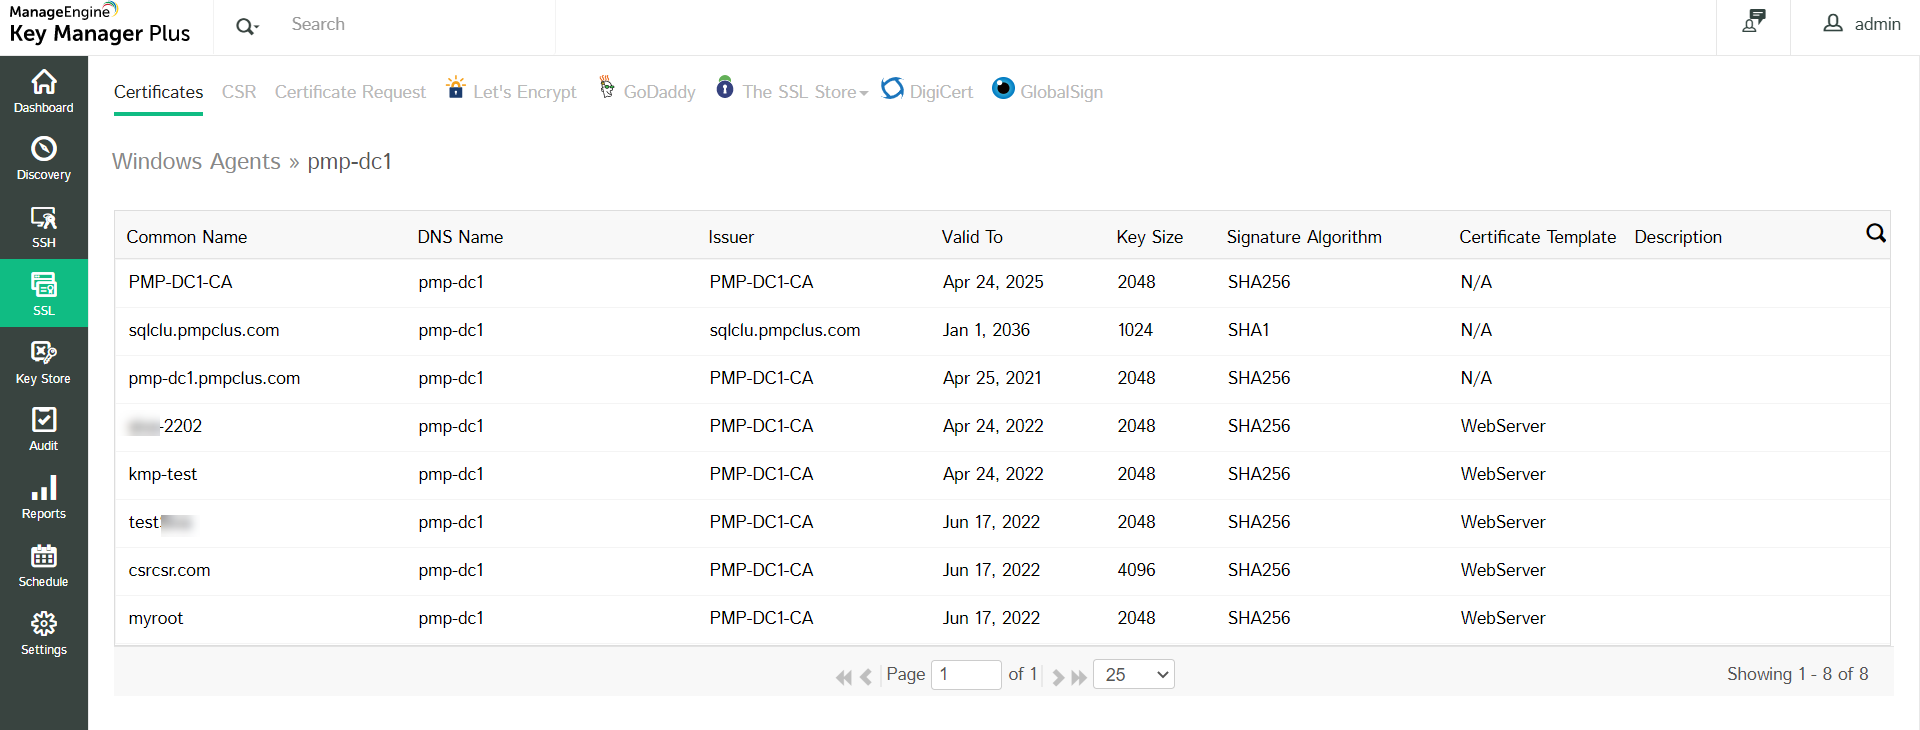
Task: Open the Schedule sidebar icon
Action: point(44,565)
